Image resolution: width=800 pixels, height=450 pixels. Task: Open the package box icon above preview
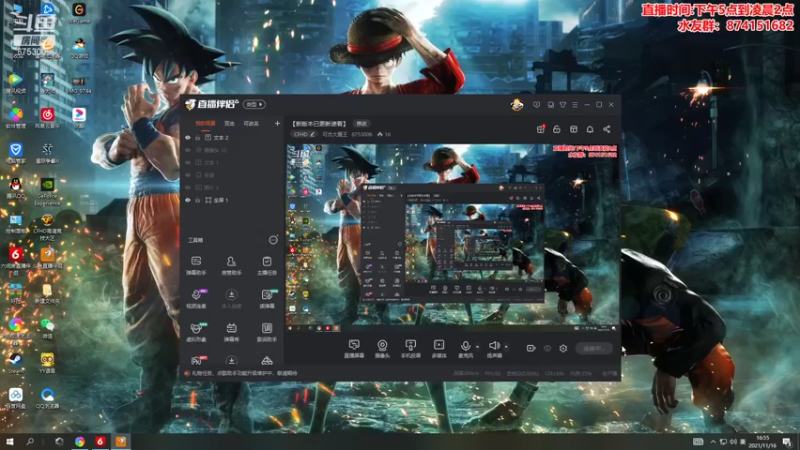pos(573,129)
